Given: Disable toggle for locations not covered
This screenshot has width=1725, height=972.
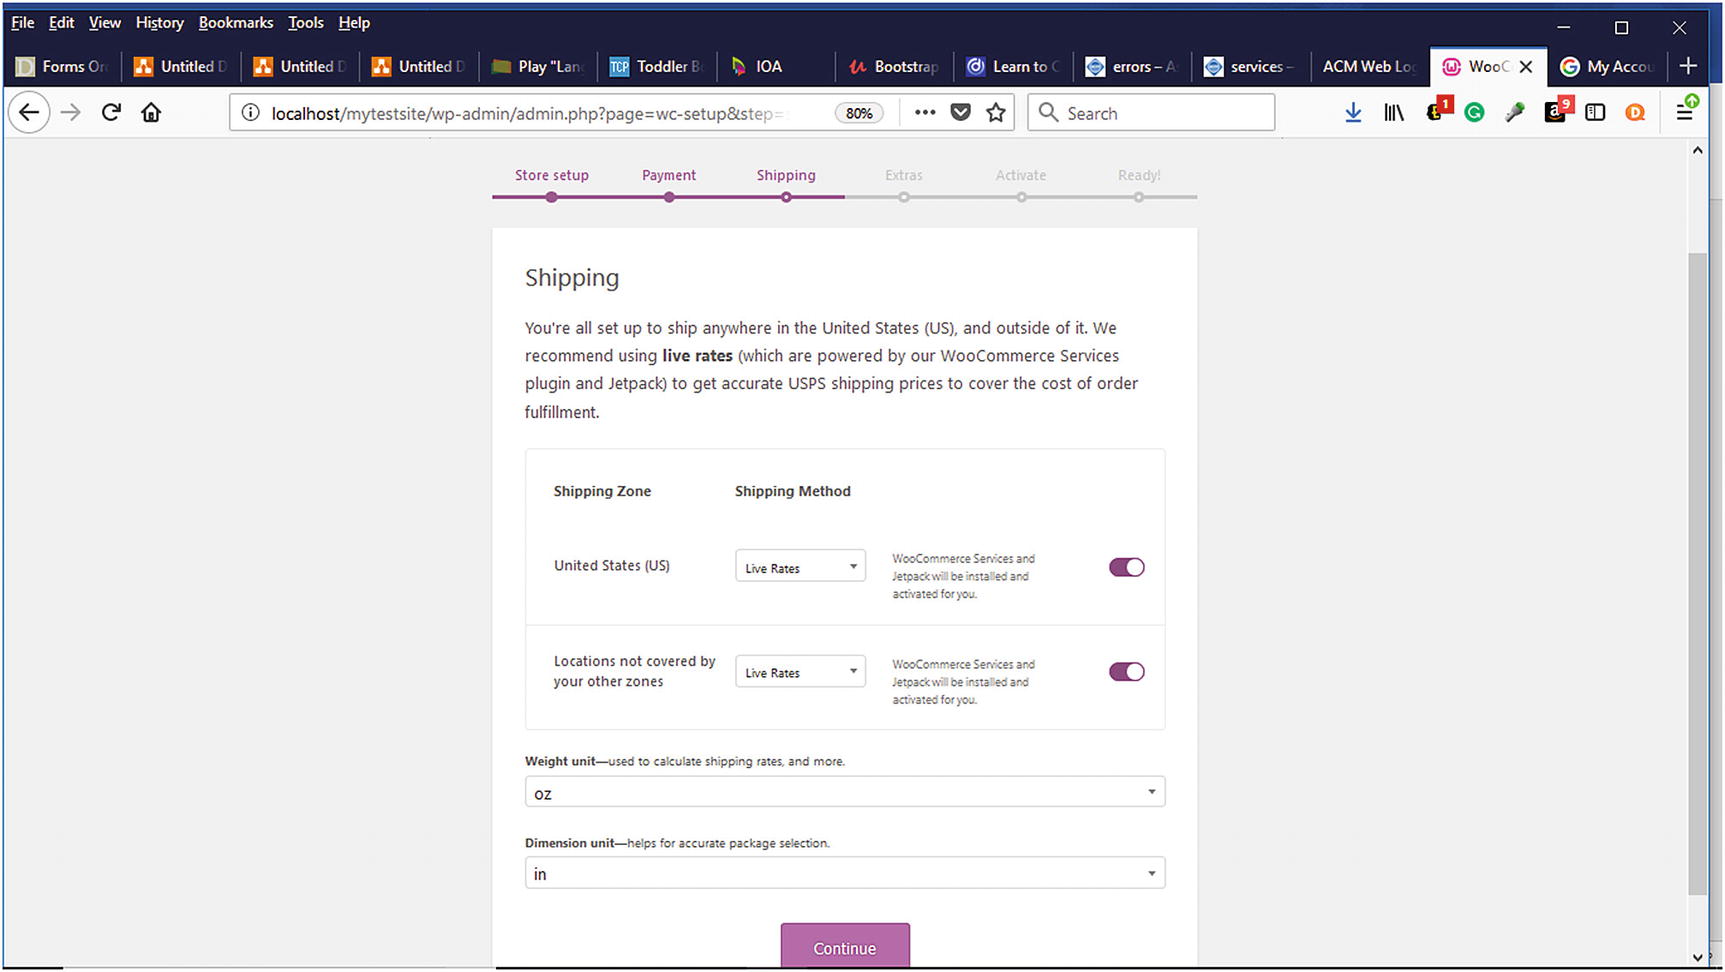Looking at the screenshot, I should pyautogui.click(x=1127, y=672).
